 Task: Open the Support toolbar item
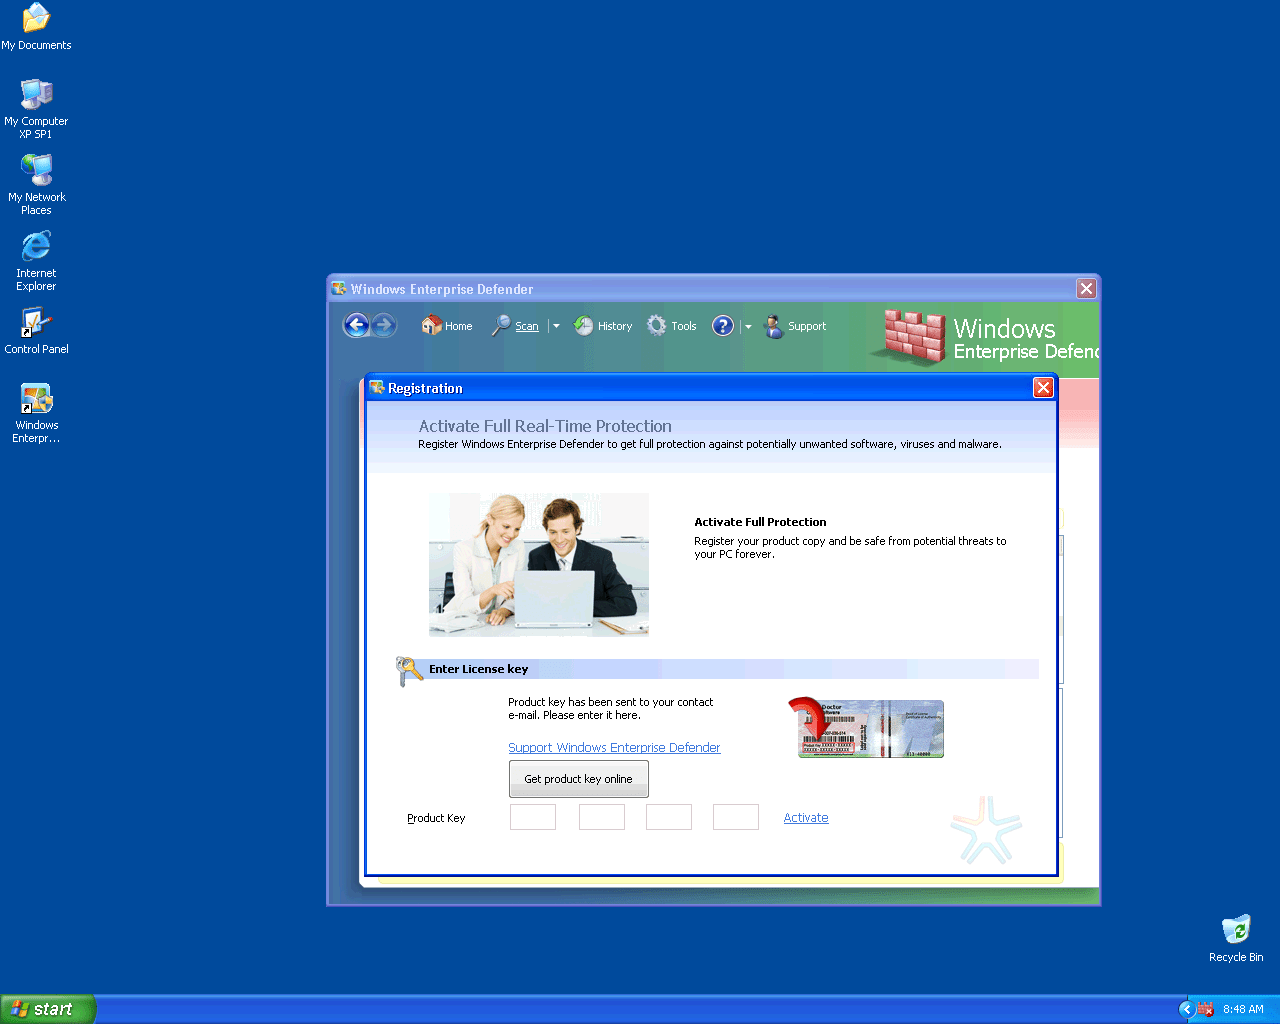tap(796, 326)
